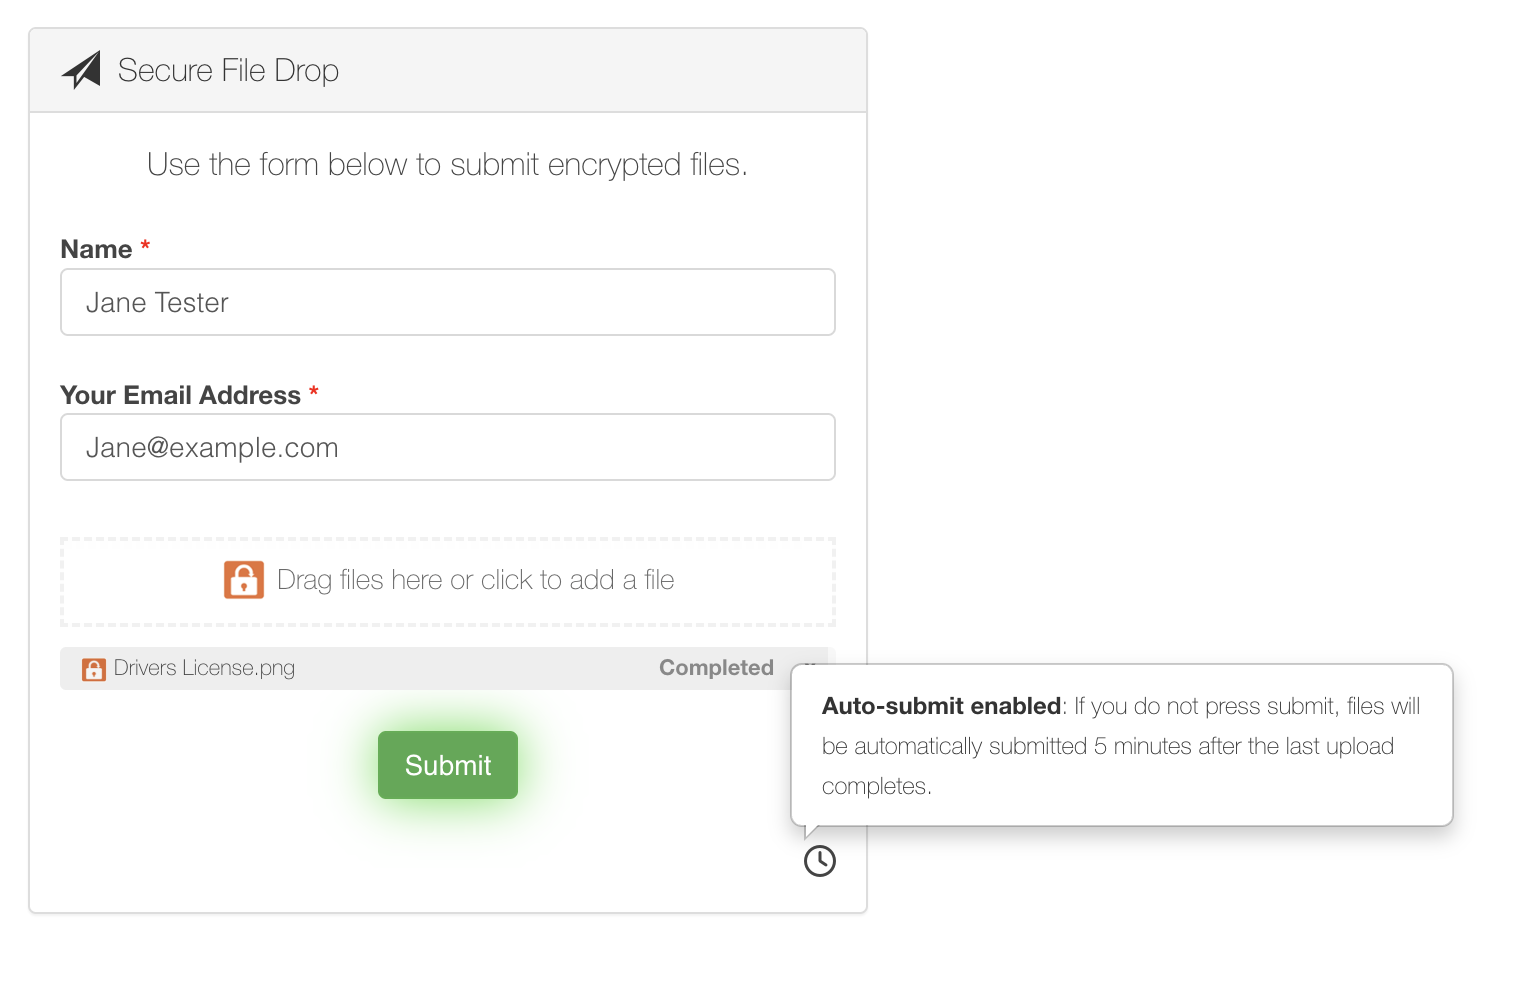Click the tooltip line ending with 'completes.'

[x=877, y=786]
